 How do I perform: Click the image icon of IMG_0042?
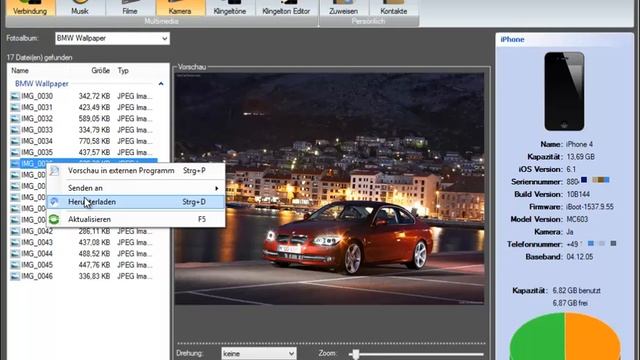[x=15, y=231]
